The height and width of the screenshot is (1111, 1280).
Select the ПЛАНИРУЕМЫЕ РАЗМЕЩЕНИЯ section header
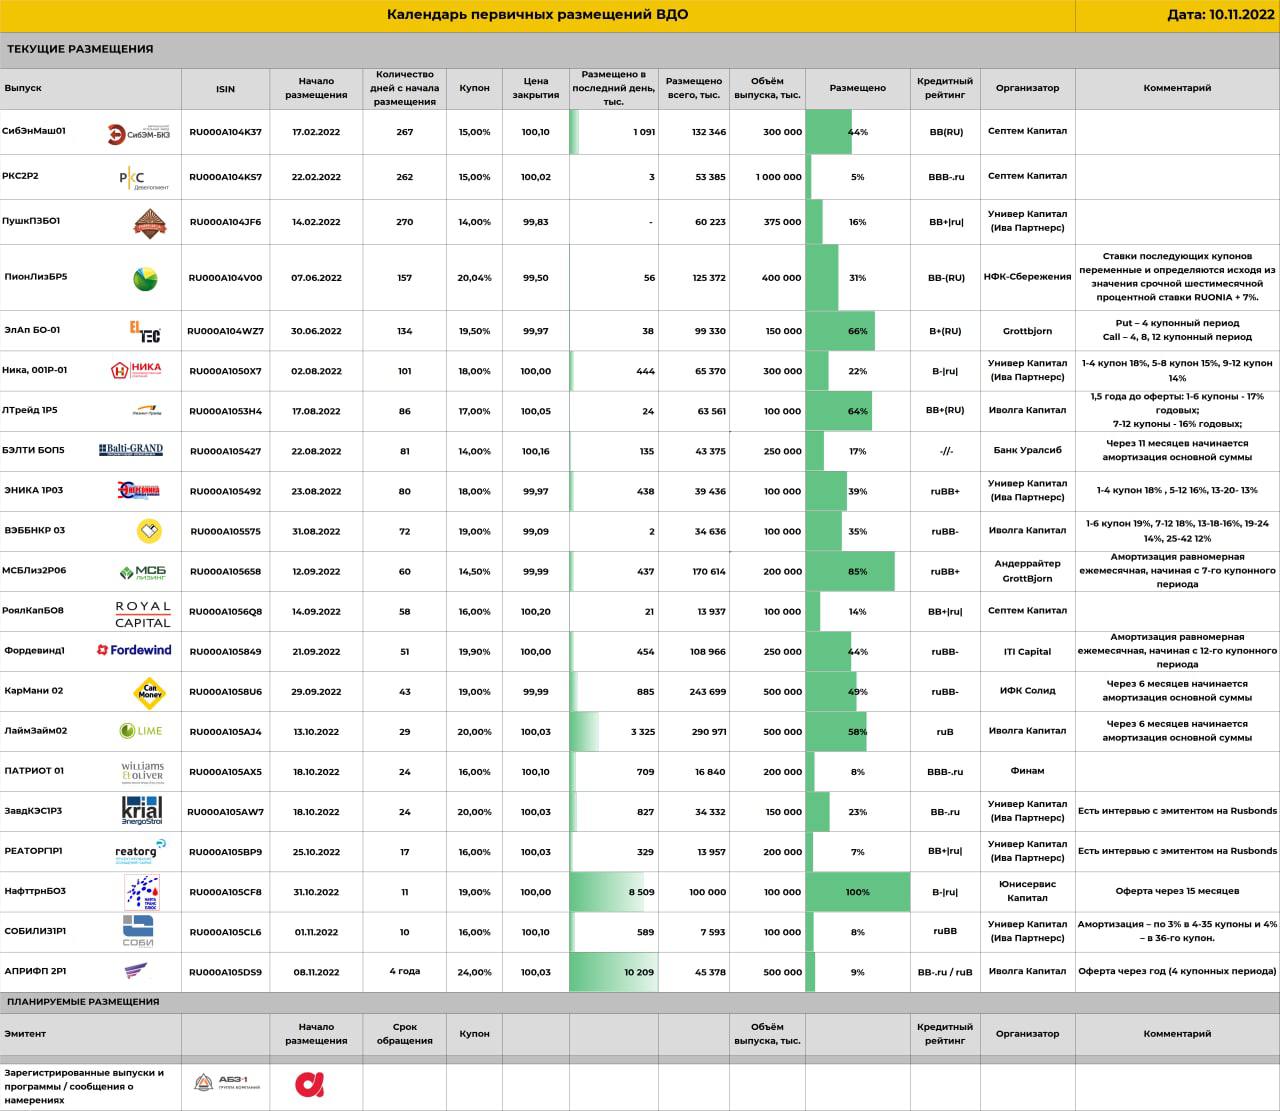[83, 1001]
